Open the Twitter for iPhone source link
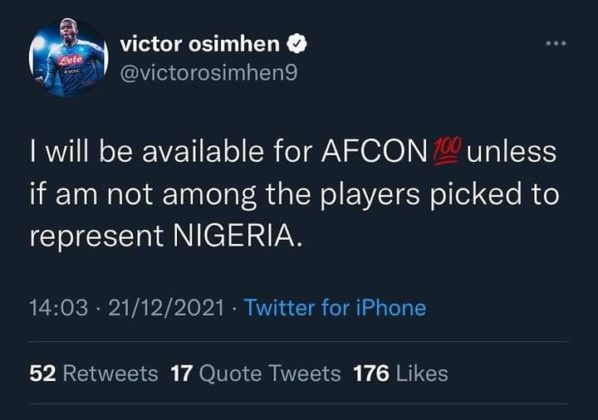 (x=335, y=307)
